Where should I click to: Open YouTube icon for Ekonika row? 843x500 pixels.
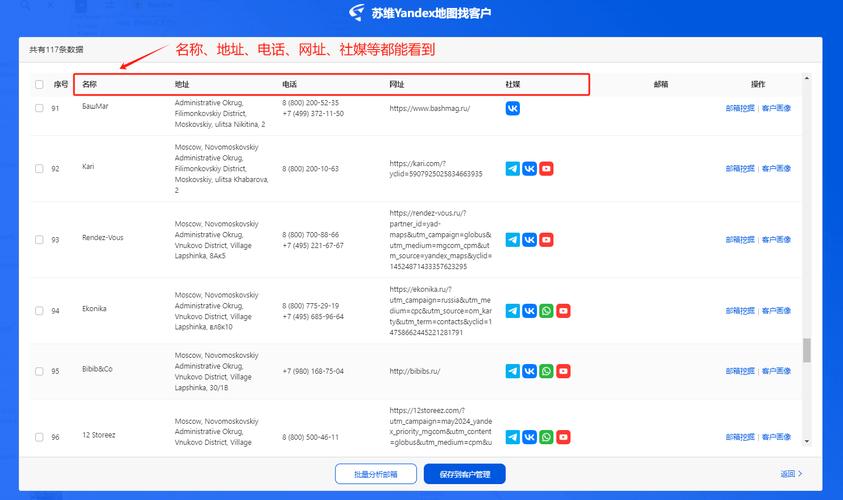tap(563, 311)
